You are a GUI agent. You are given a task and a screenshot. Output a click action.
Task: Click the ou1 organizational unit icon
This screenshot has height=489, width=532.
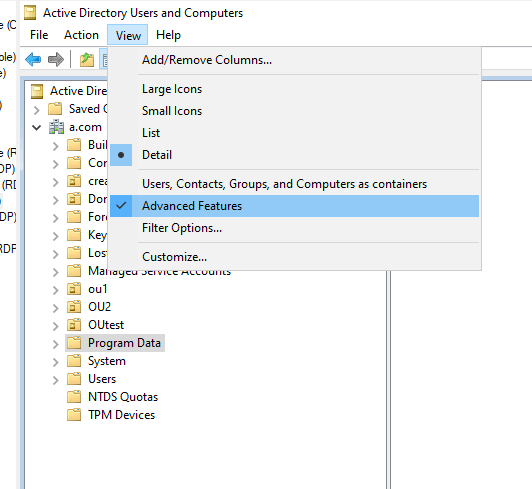pyautogui.click(x=74, y=289)
